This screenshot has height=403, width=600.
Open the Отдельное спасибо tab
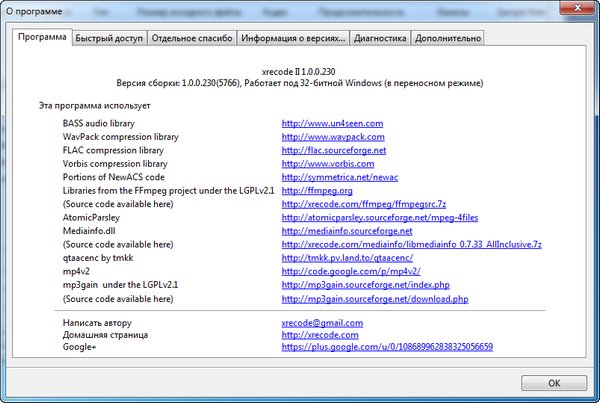[193, 38]
